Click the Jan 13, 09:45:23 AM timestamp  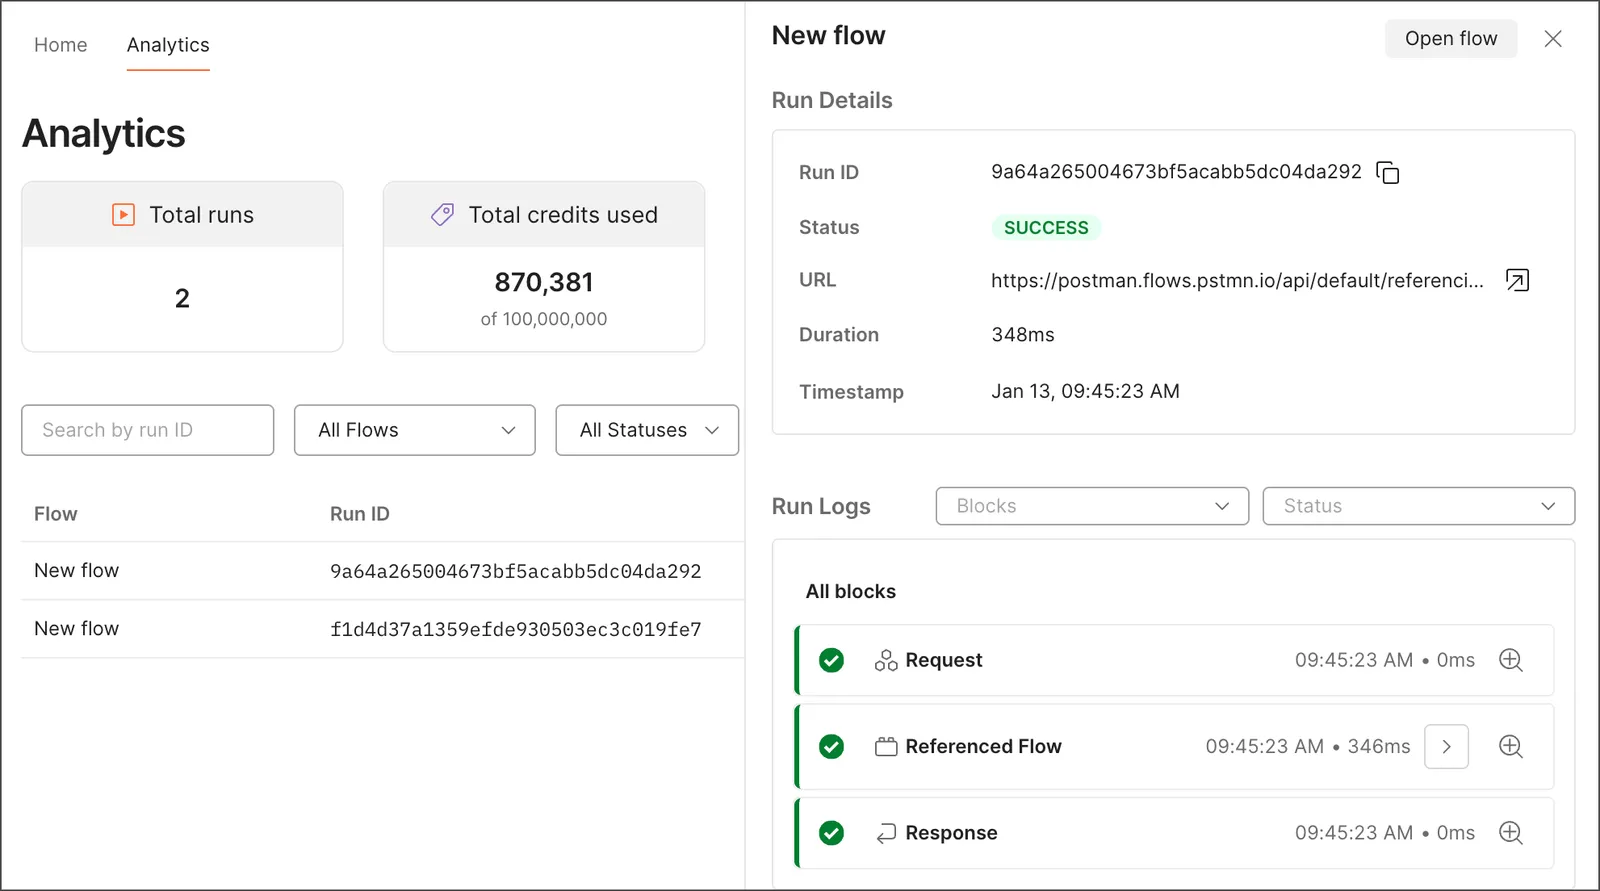click(x=1085, y=391)
